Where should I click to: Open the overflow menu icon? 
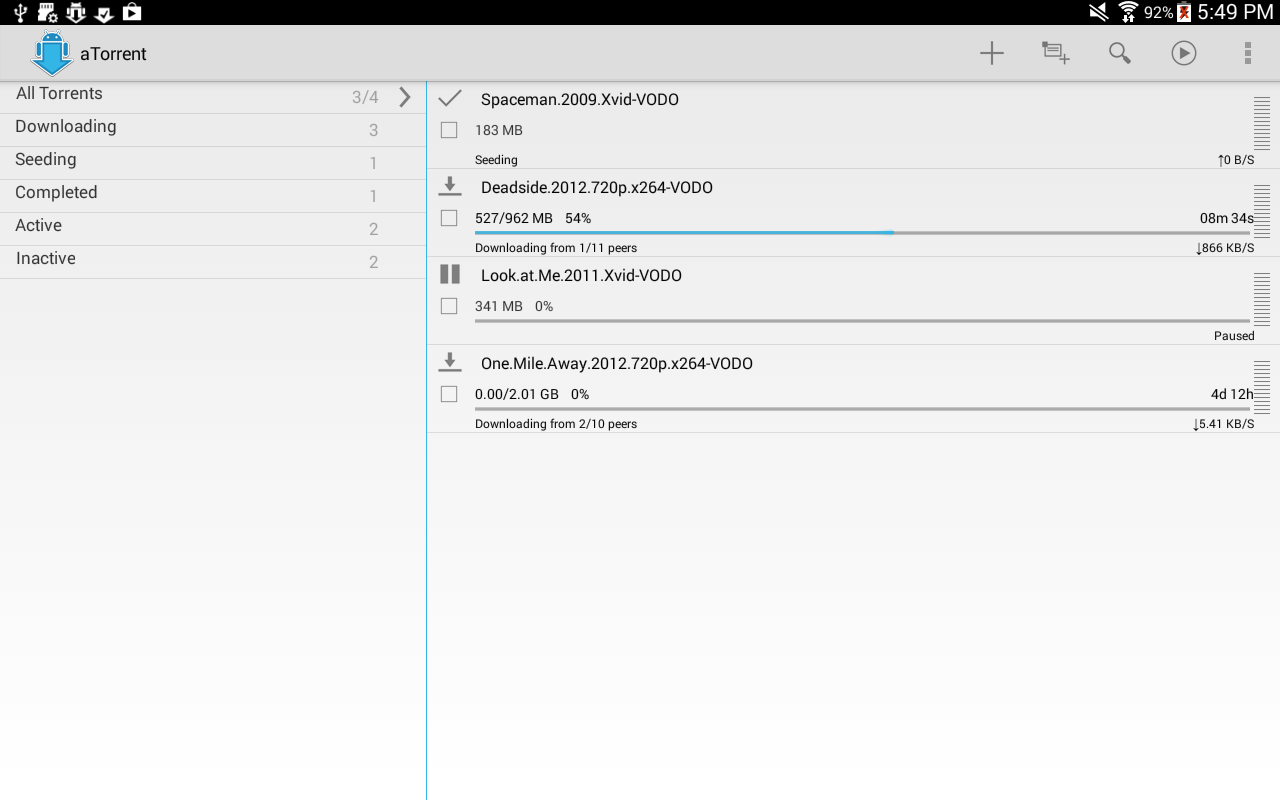pyautogui.click(x=1247, y=53)
